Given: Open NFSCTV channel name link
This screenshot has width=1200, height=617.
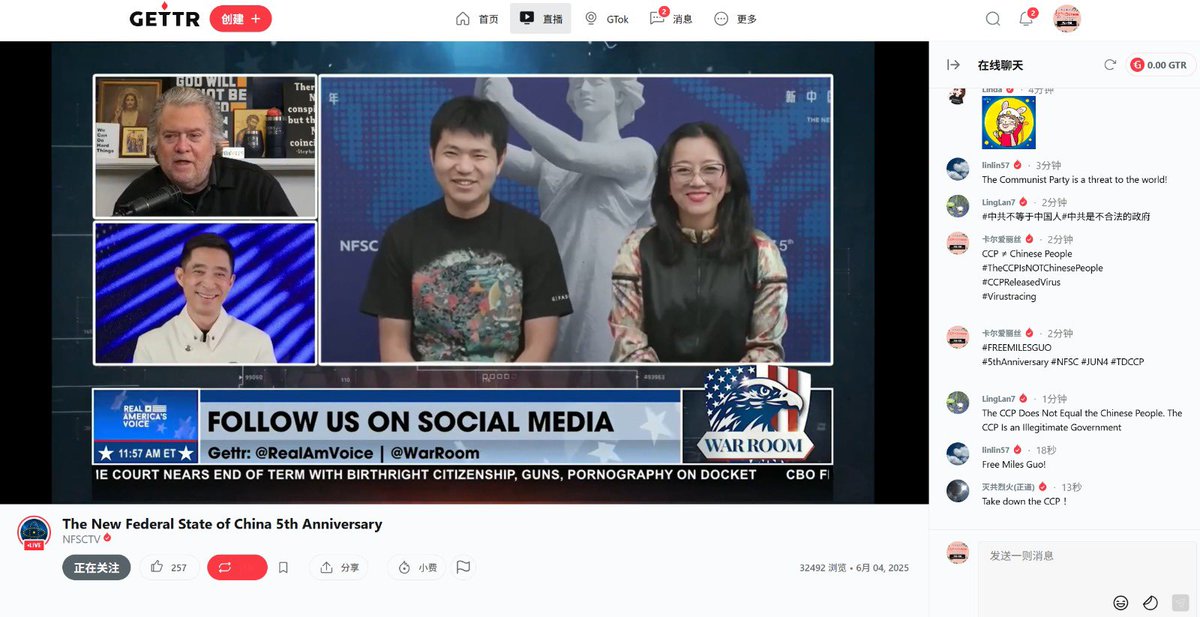Looking at the screenshot, I should (80, 539).
